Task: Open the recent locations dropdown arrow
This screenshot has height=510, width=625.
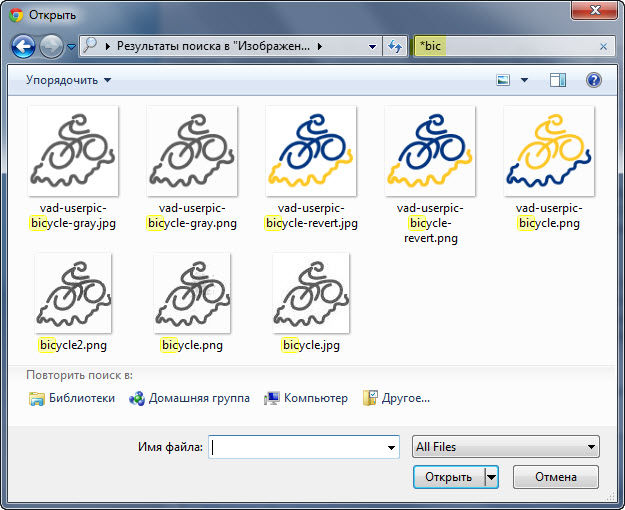Action: [x=71, y=47]
